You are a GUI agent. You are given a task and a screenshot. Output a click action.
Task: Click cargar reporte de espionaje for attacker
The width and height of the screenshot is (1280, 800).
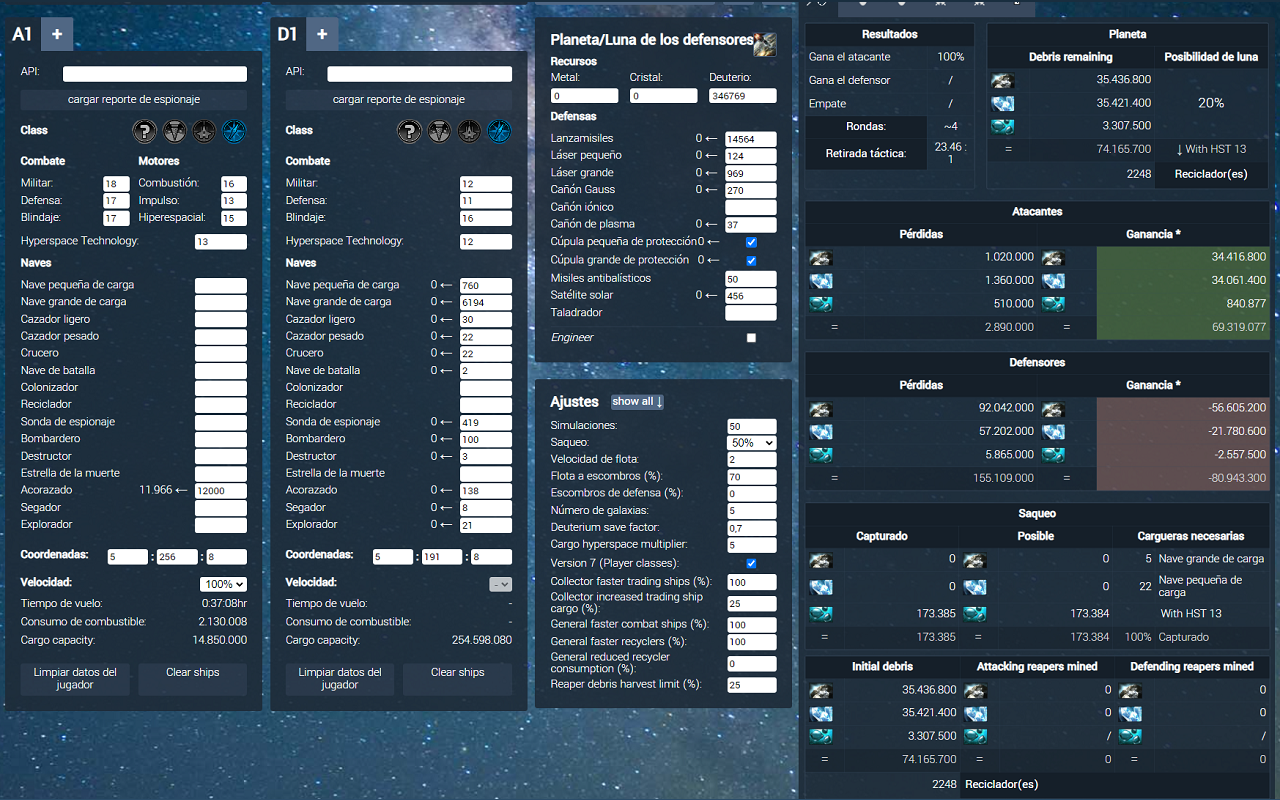[133, 99]
